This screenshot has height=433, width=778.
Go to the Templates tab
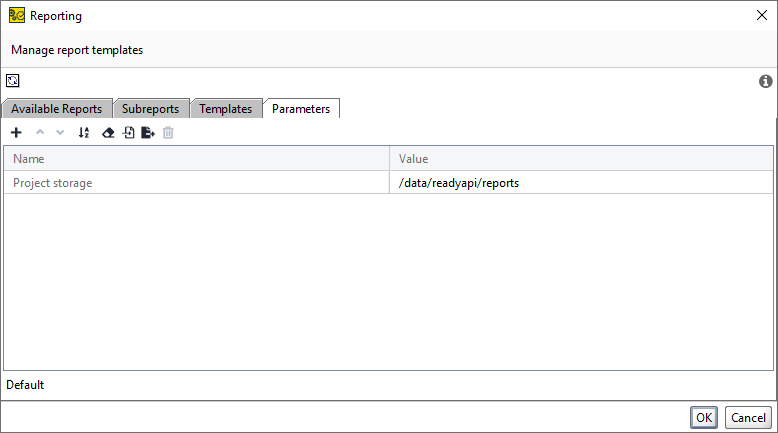(226, 109)
